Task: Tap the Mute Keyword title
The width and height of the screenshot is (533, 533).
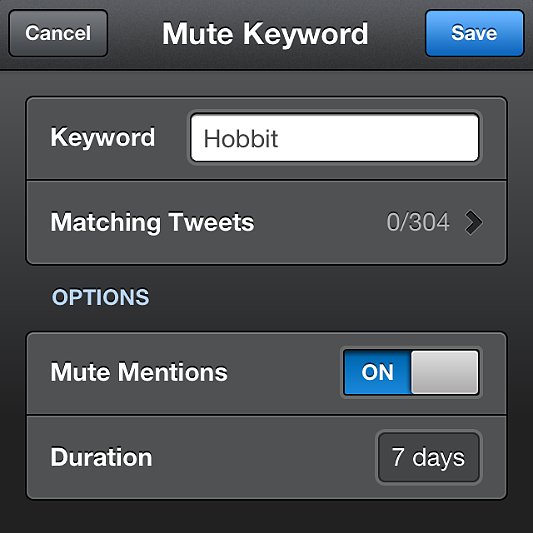Action: [x=265, y=33]
